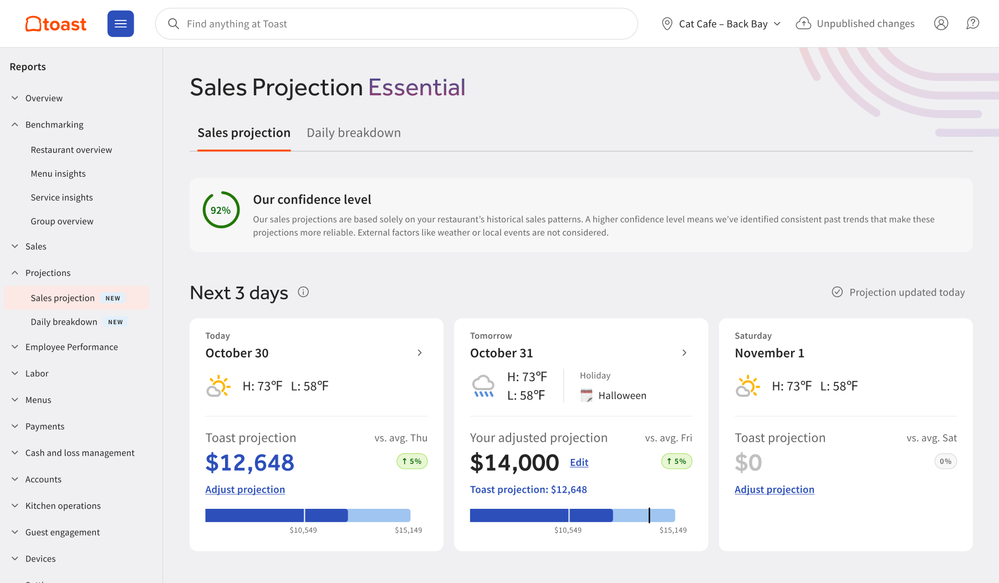
Task: Expand the Payments section
Action: 38,426
